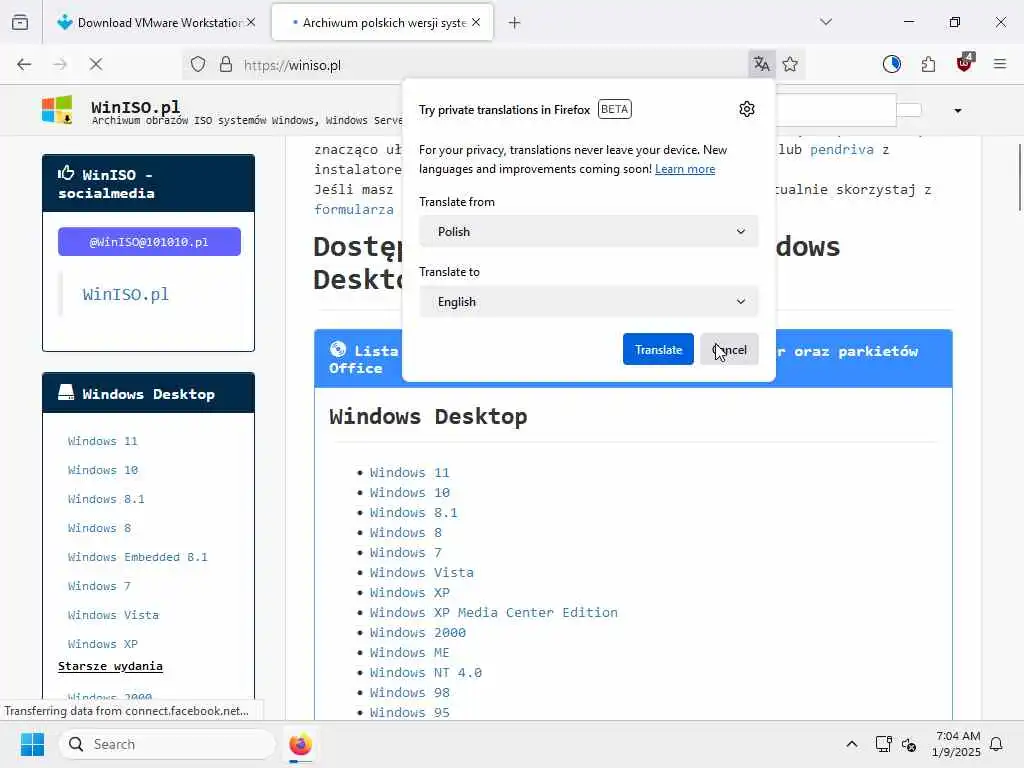Stop loading the current page
Screen dimensions: 1024x768
pos(95,64)
